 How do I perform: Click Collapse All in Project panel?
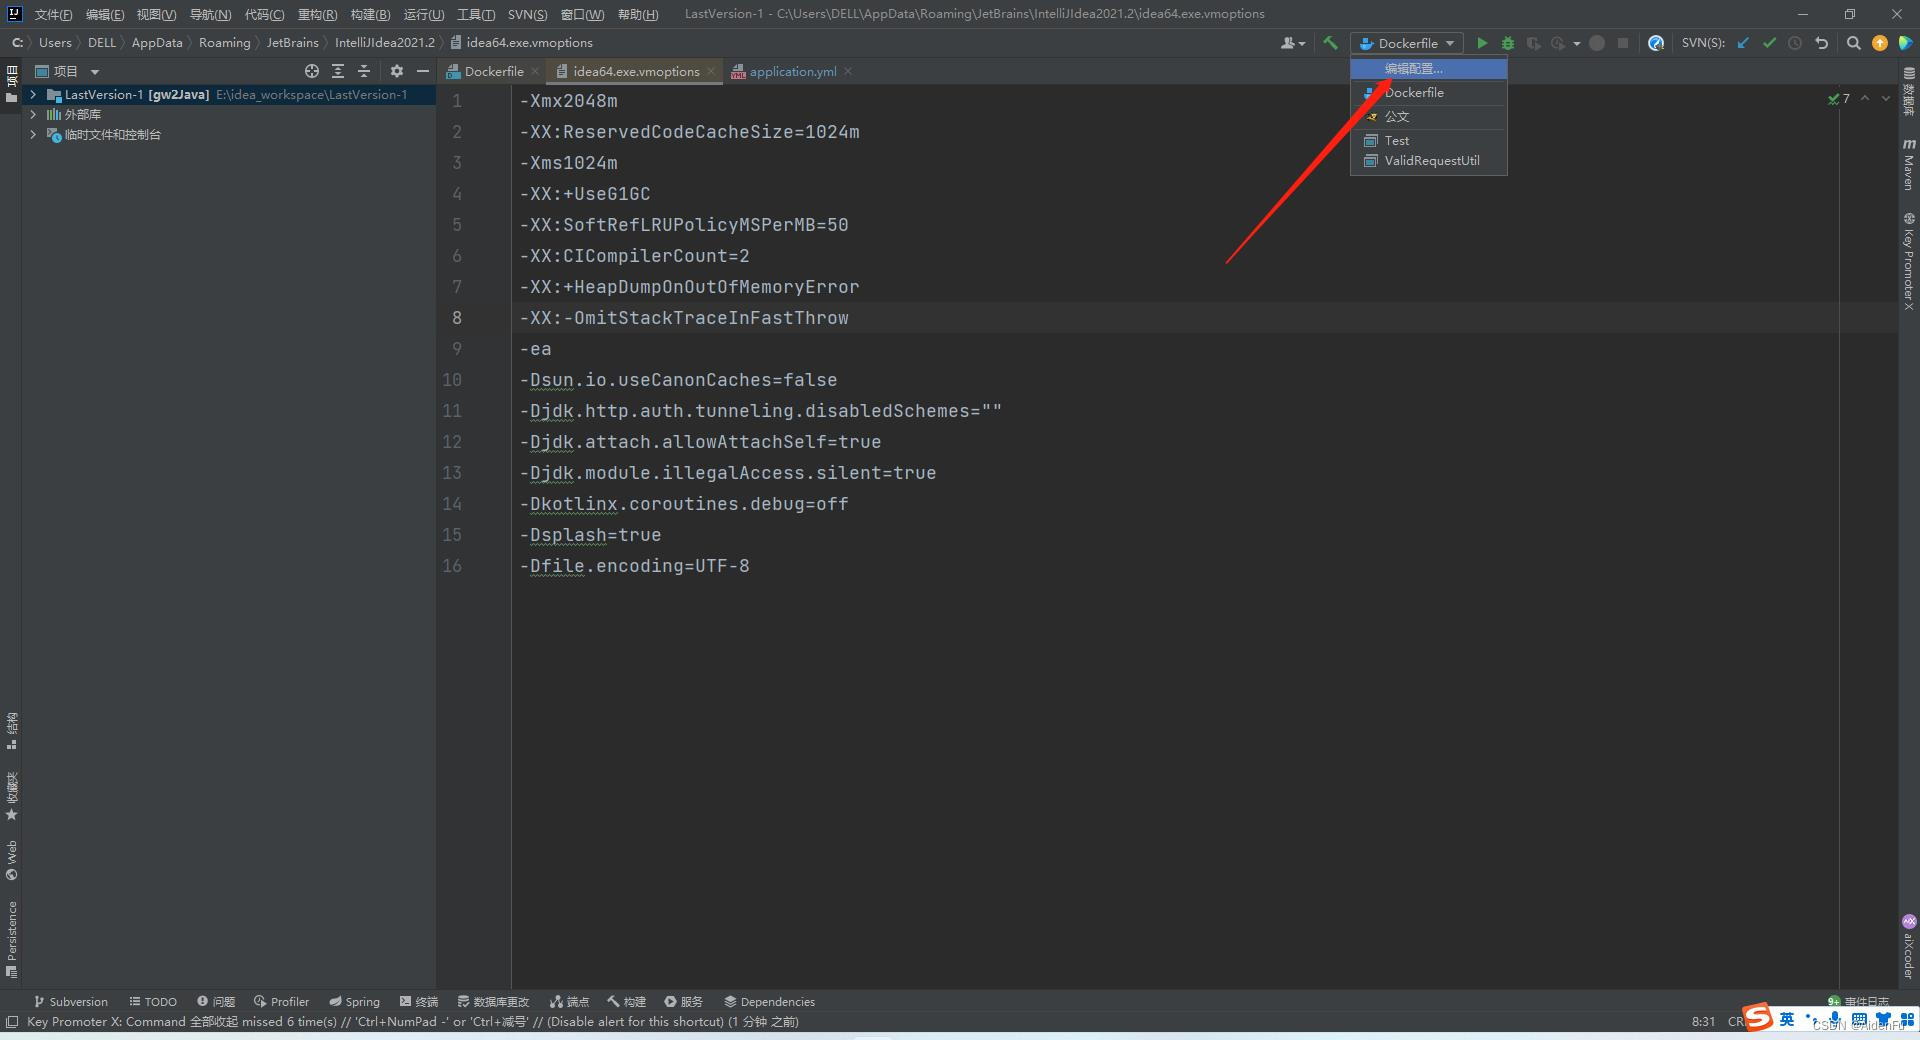364,71
